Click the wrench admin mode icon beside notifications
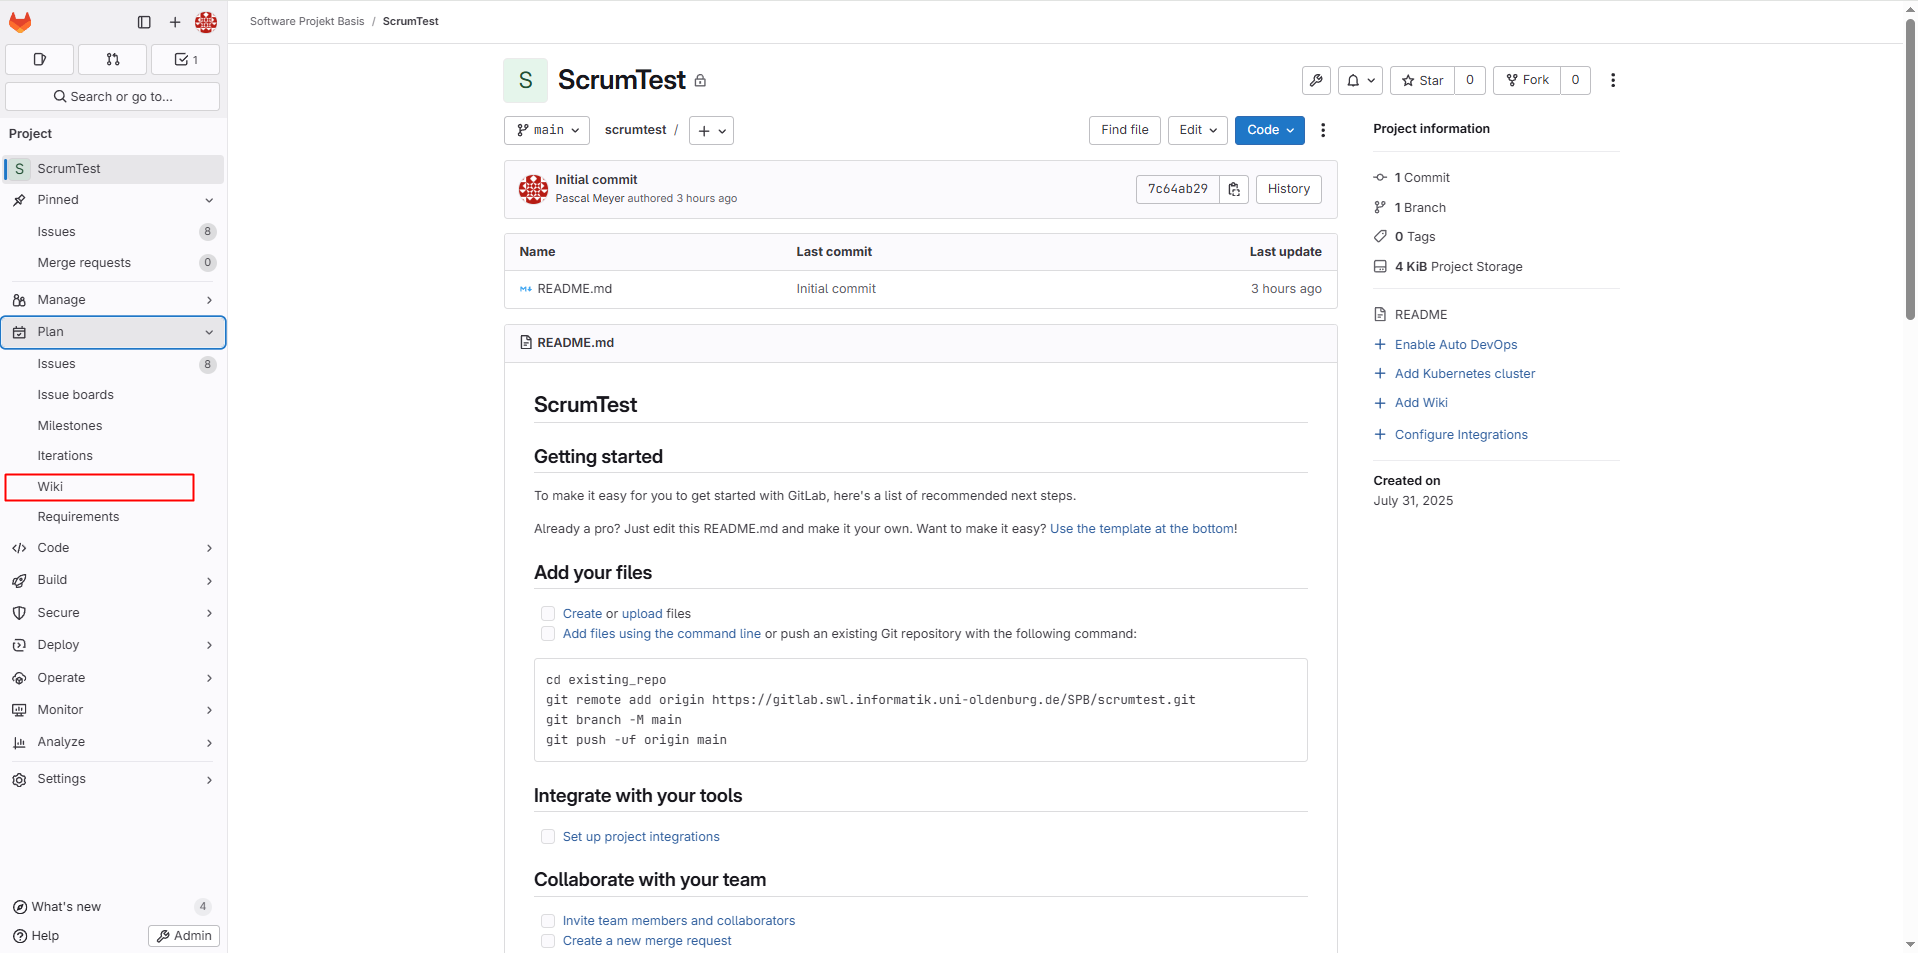Image resolution: width=1918 pixels, height=953 pixels. coord(1316,80)
